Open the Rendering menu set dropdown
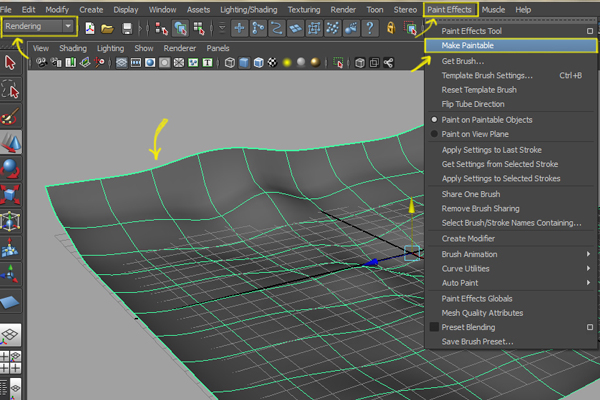The image size is (600, 400). point(39,26)
